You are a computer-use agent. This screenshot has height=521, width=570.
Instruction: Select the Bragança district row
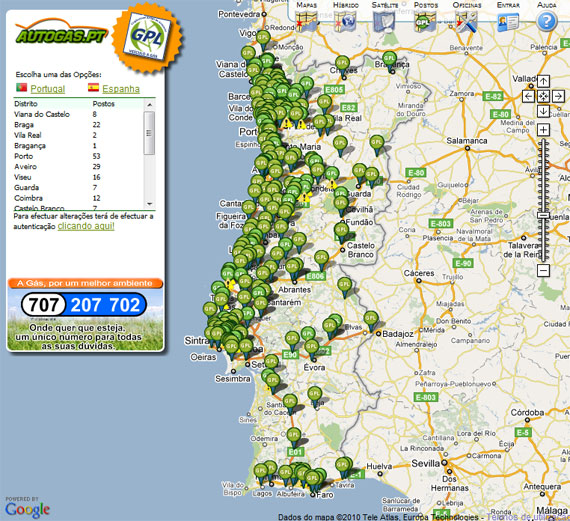pos(78,146)
